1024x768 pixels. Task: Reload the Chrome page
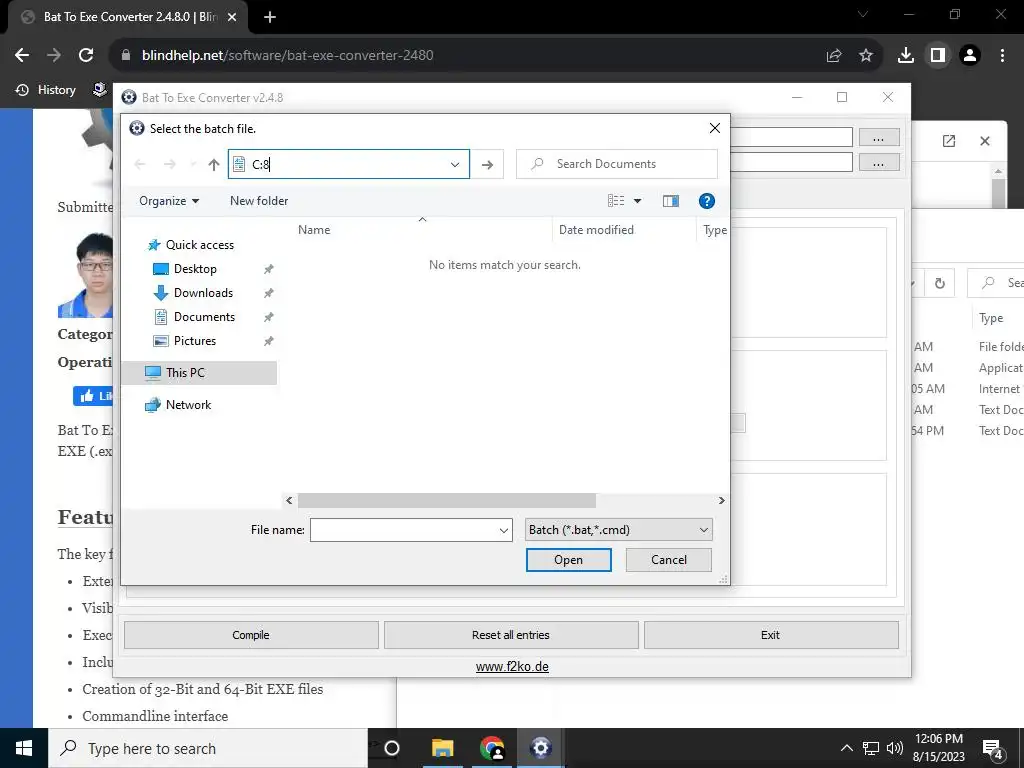pyautogui.click(x=86, y=56)
